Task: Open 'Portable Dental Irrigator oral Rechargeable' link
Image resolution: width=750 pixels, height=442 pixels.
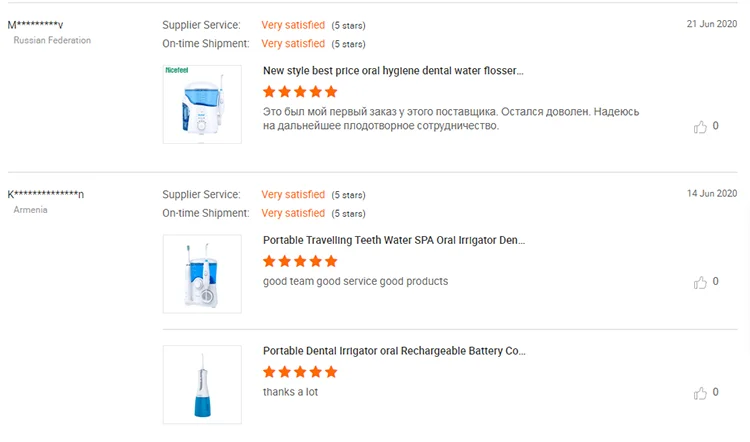Action: [393, 351]
